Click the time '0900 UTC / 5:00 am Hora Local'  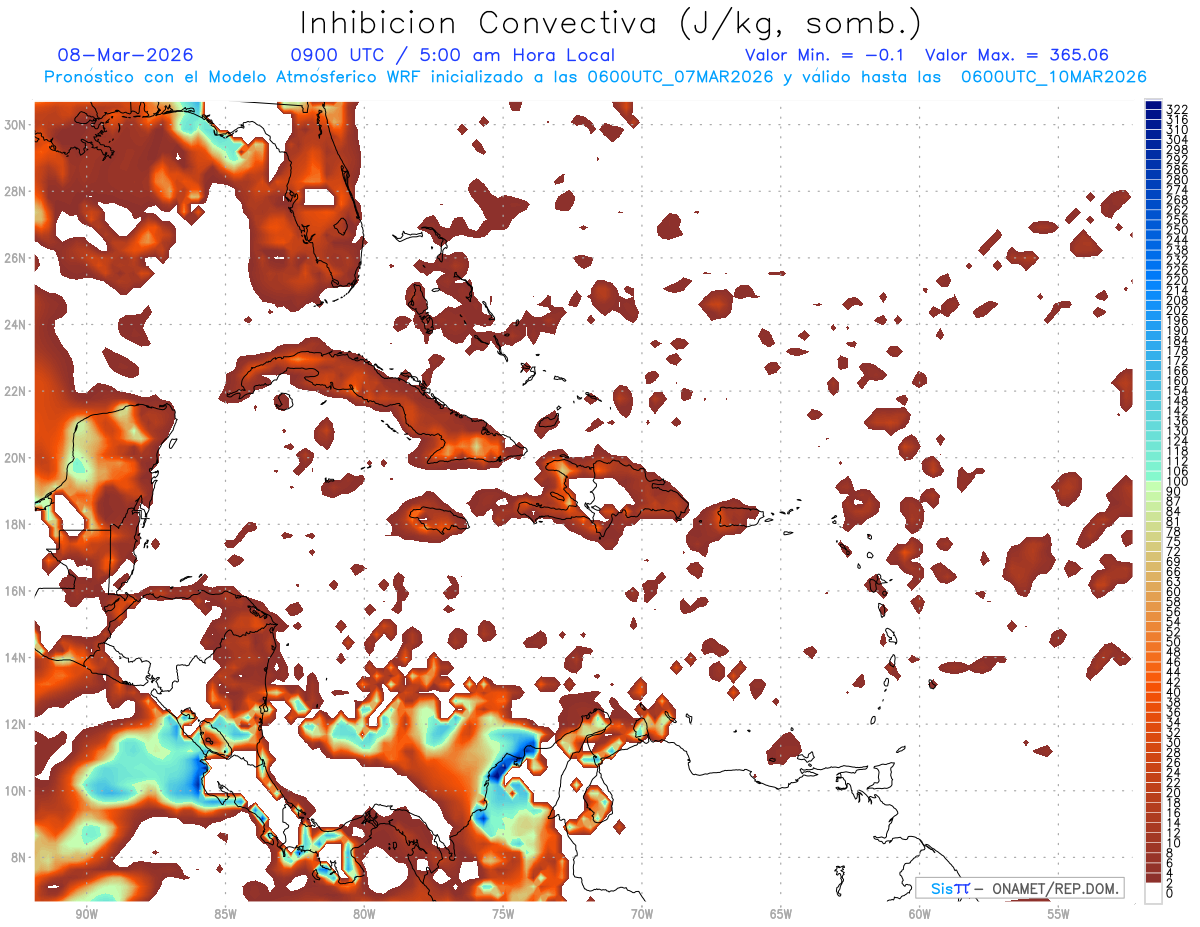coord(452,55)
